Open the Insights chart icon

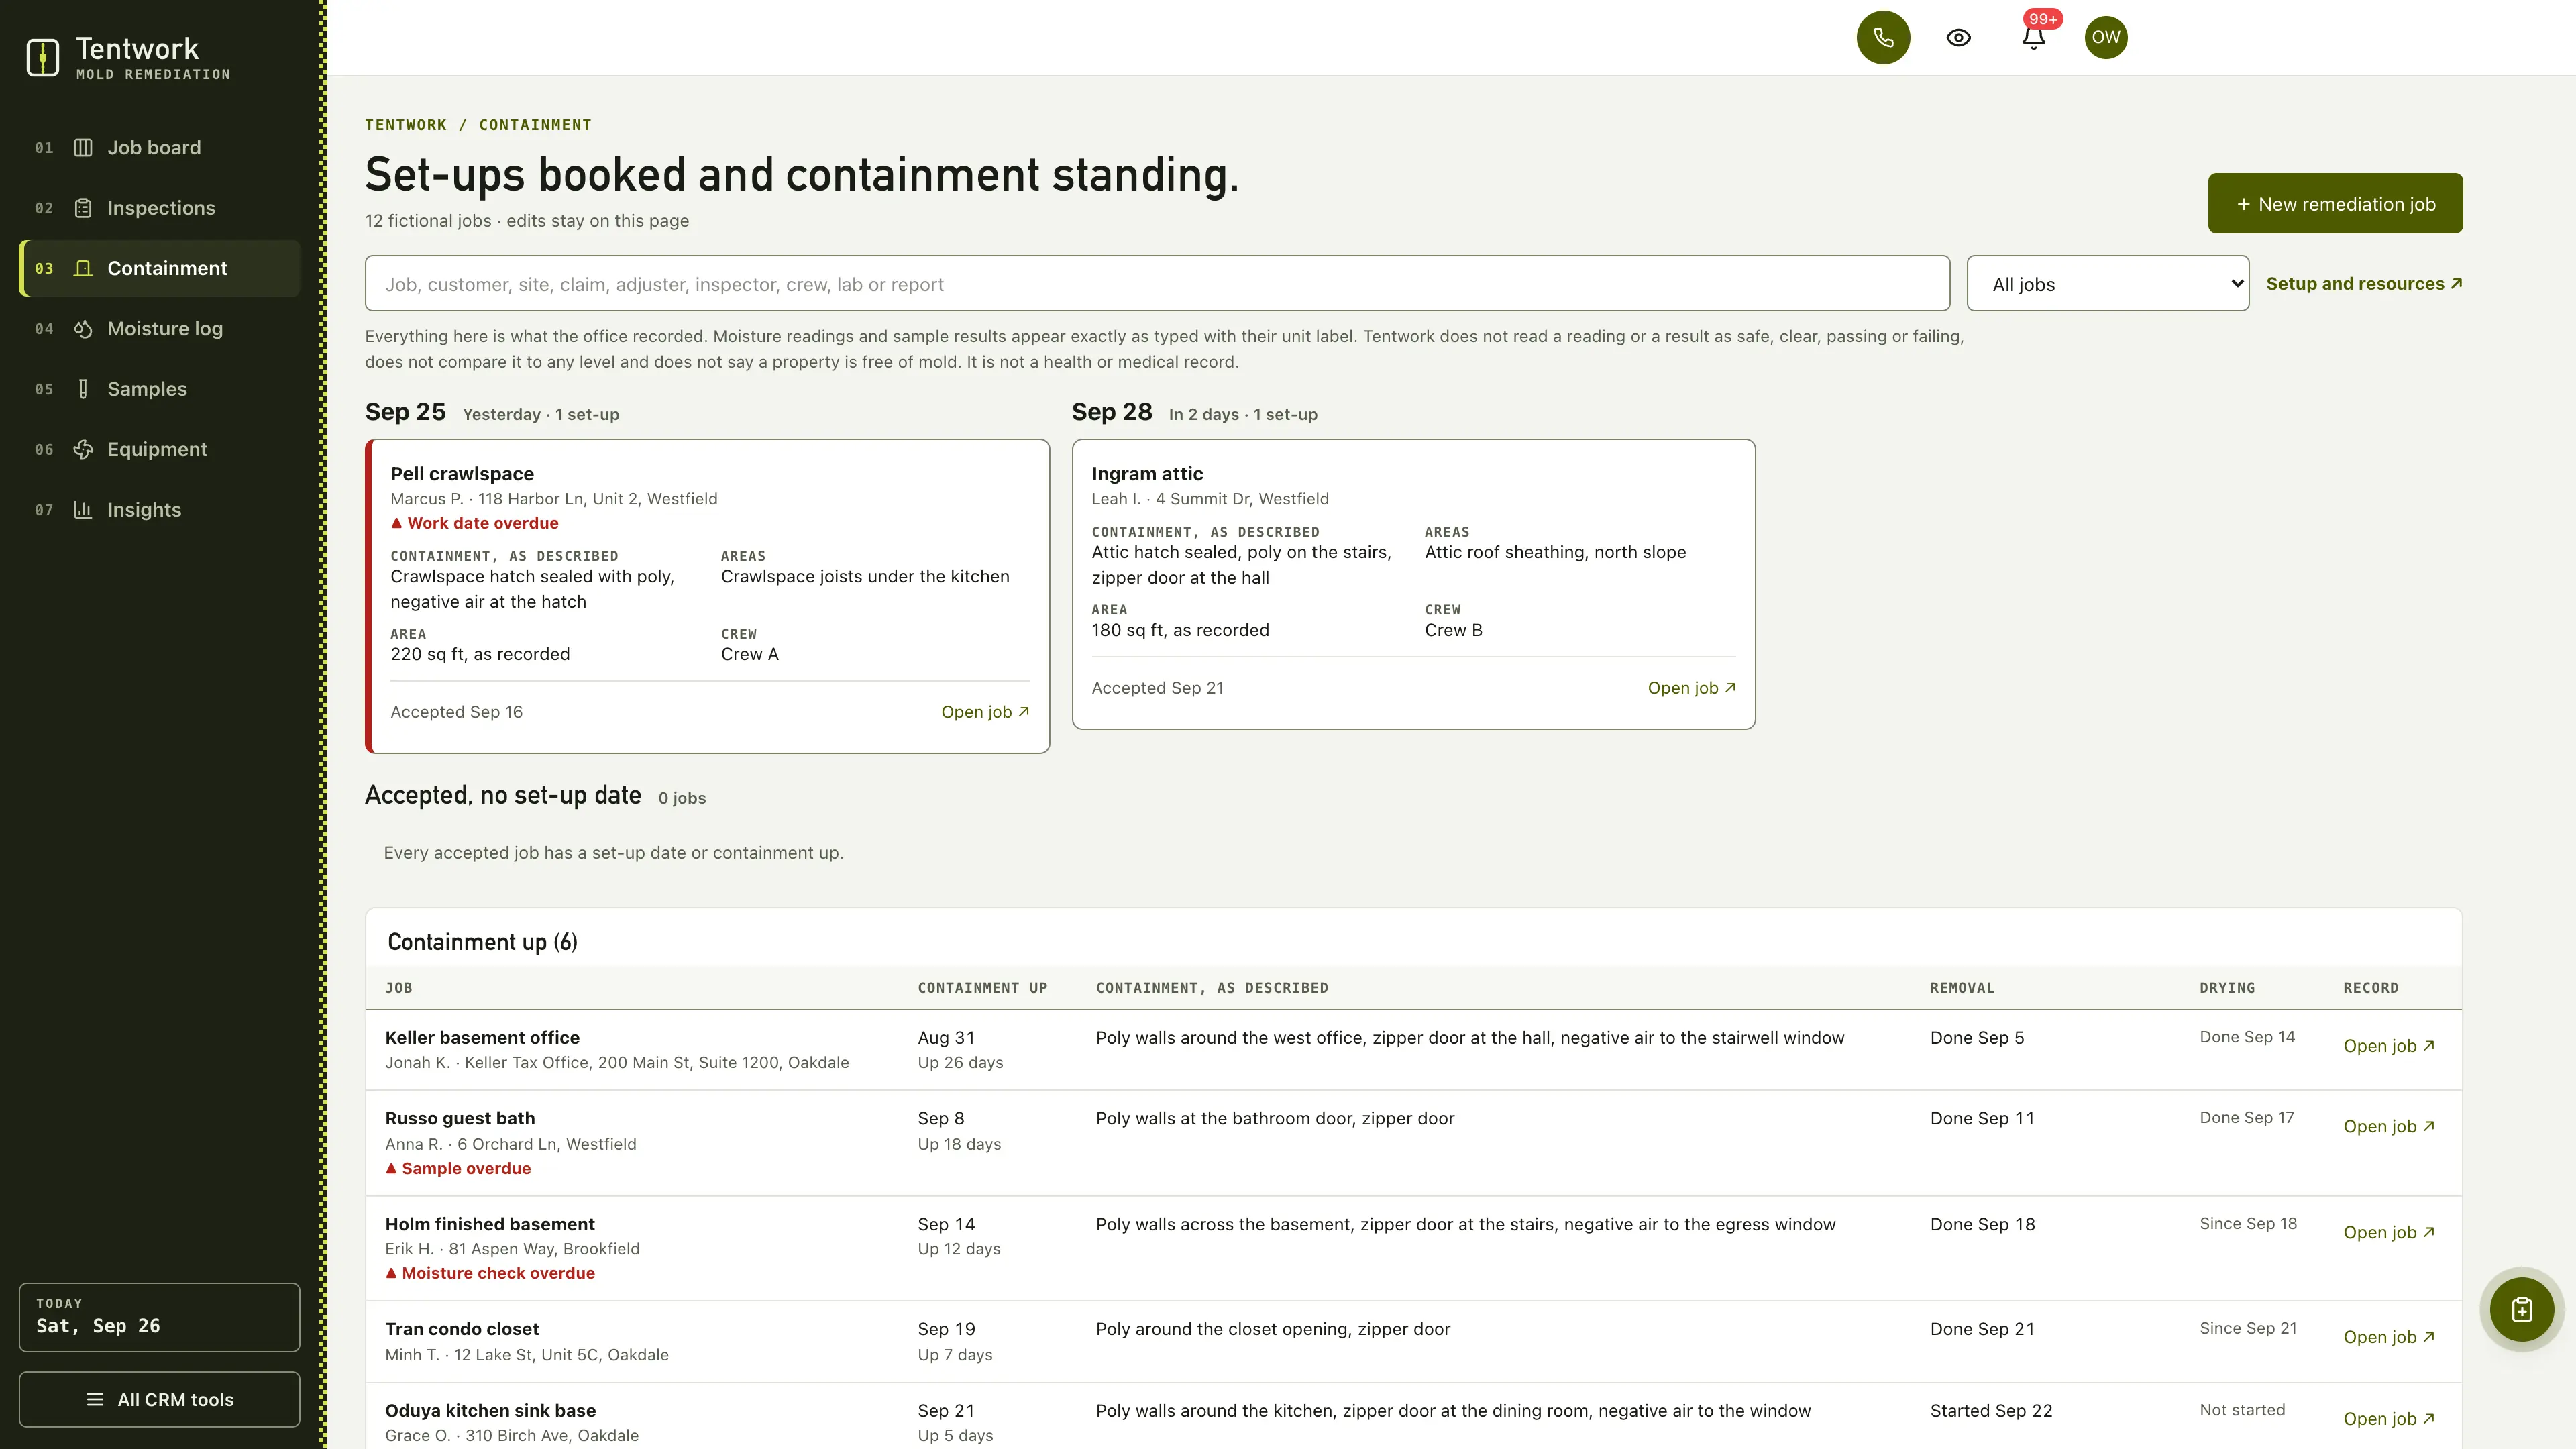click(83, 510)
